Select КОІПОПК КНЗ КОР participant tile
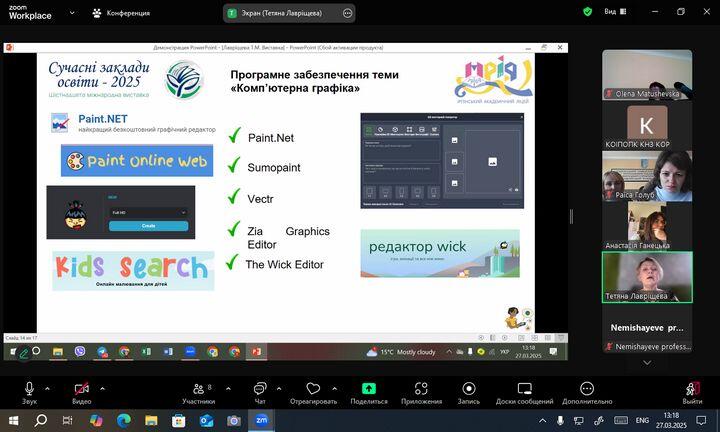This screenshot has height=432, width=720. click(647, 126)
